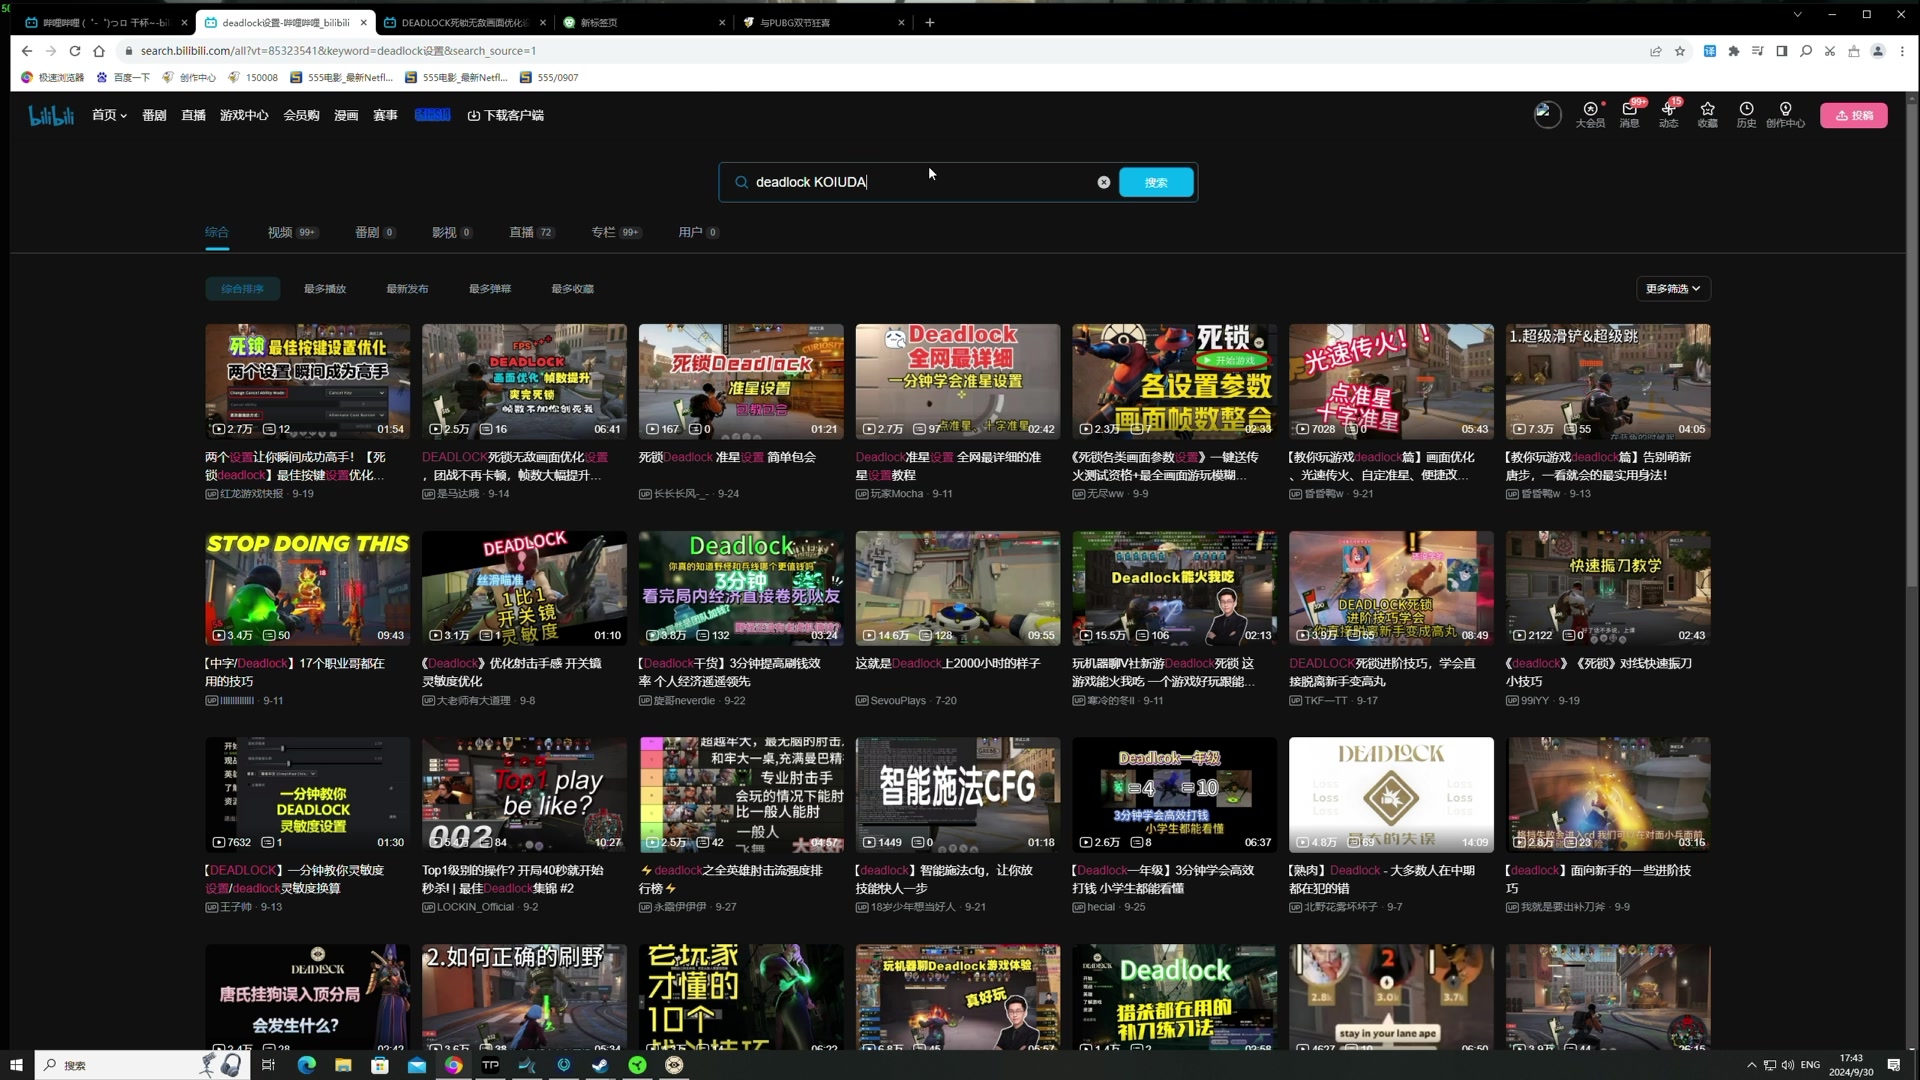Expand 更多筛选 filter dropdown

1673,289
